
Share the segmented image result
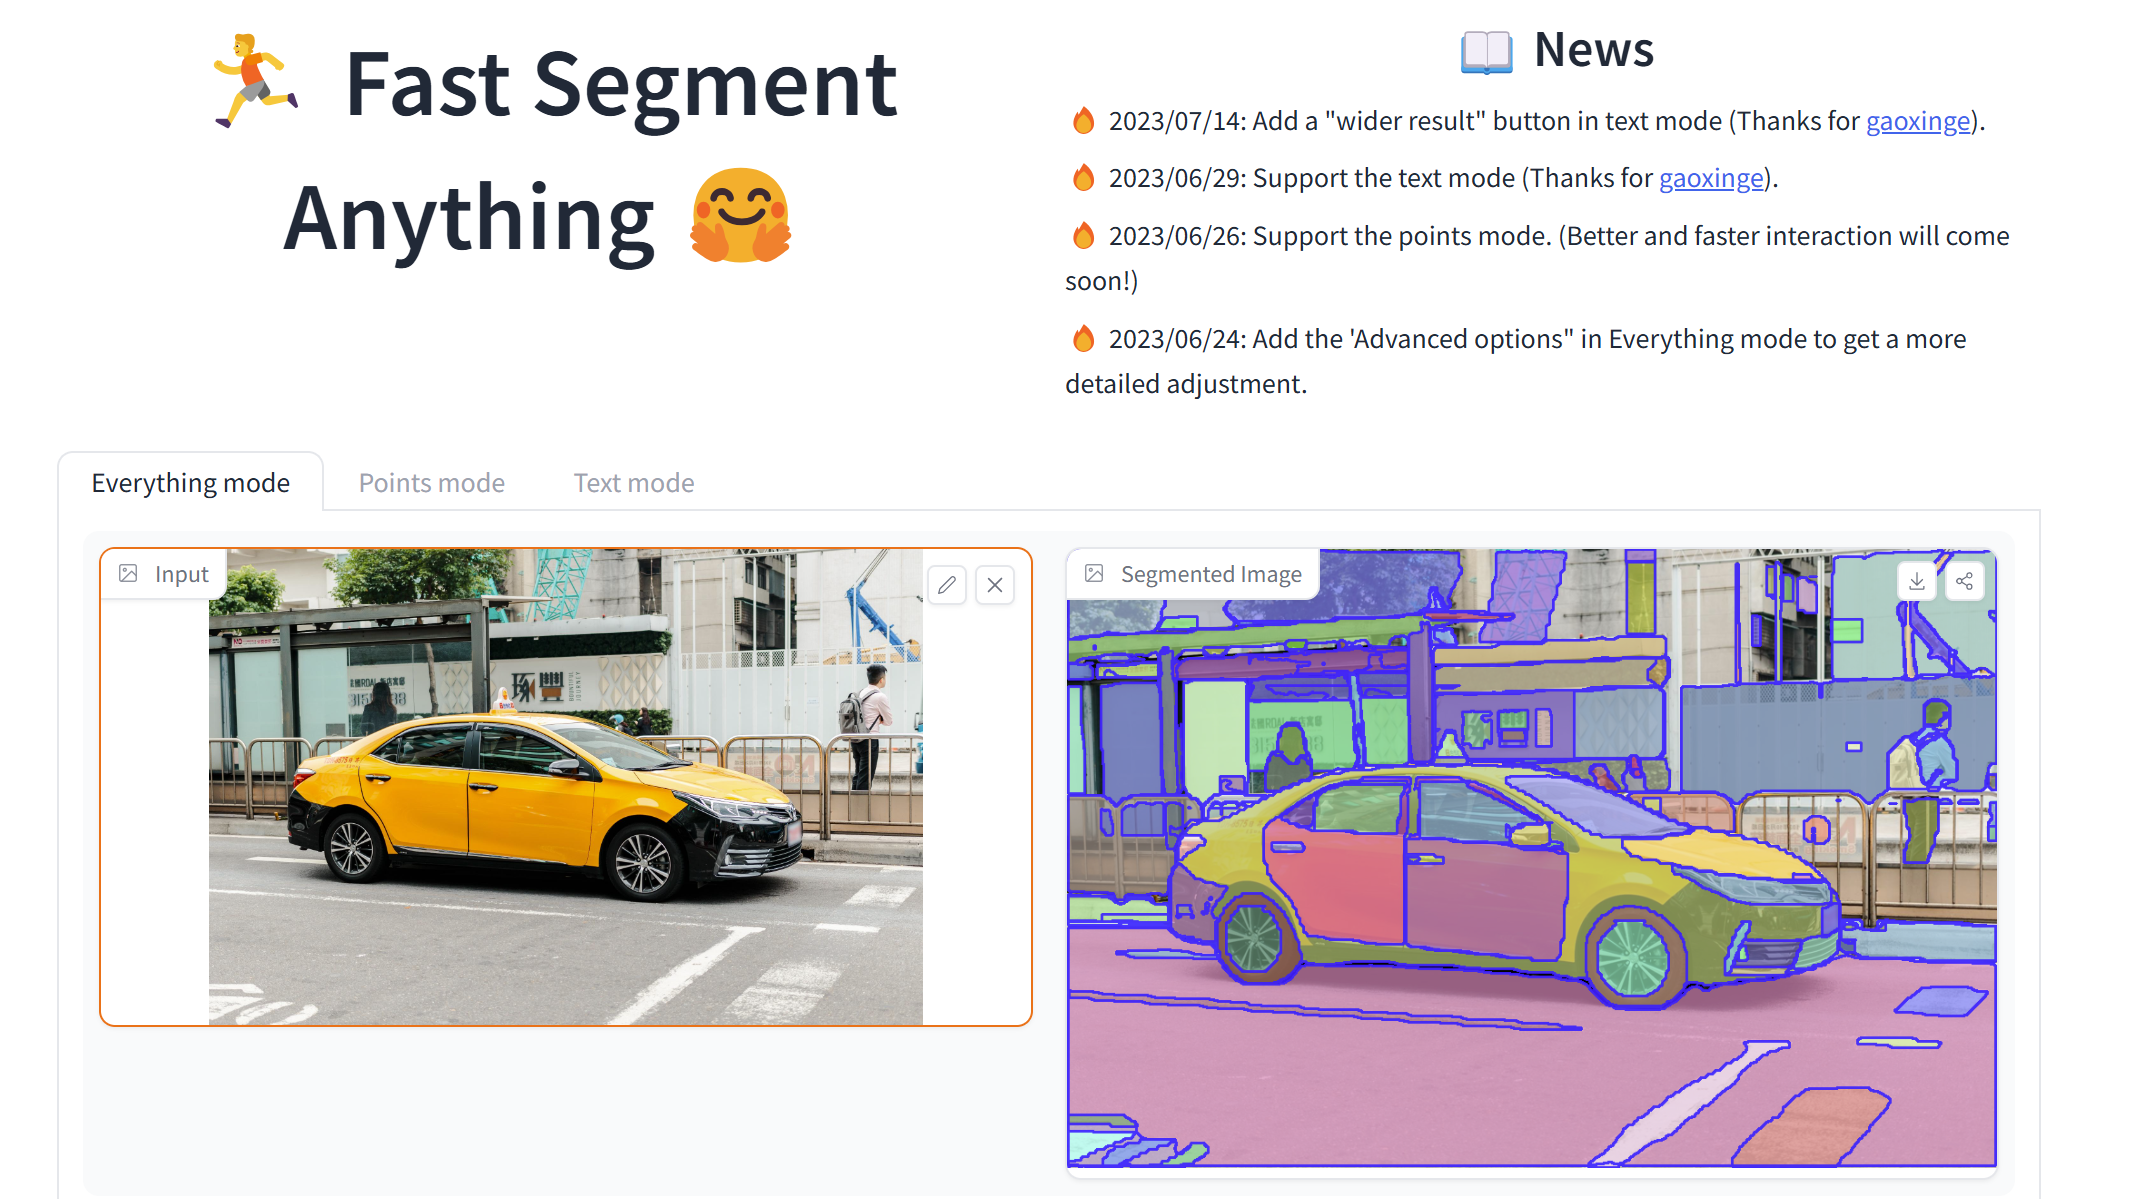(1964, 581)
